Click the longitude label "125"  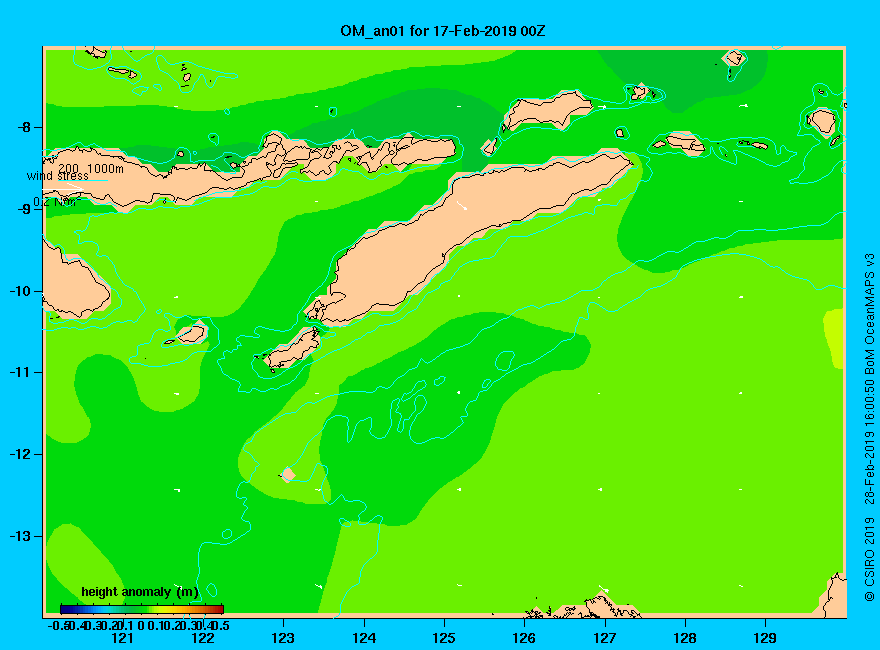(444, 638)
